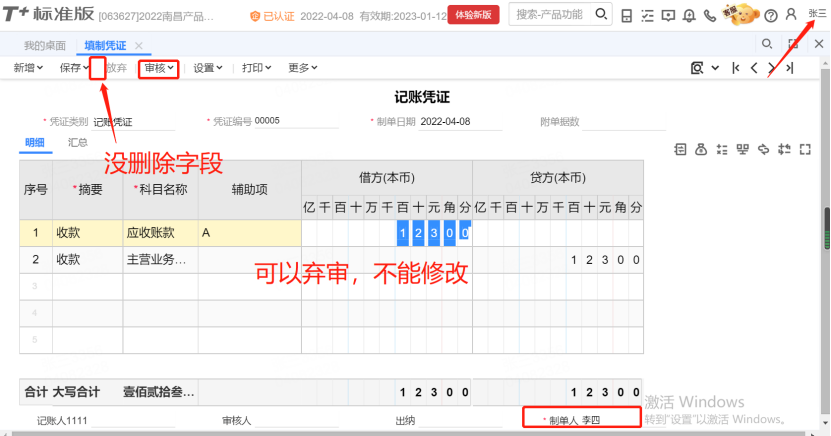
Task: Click the notification bell icon
Action: tap(690, 16)
